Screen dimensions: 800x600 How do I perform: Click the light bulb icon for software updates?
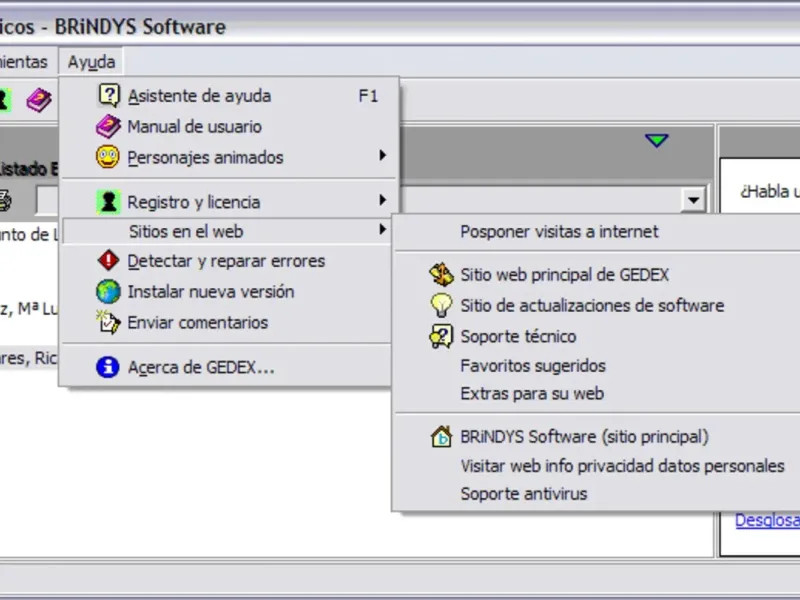point(441,305)
